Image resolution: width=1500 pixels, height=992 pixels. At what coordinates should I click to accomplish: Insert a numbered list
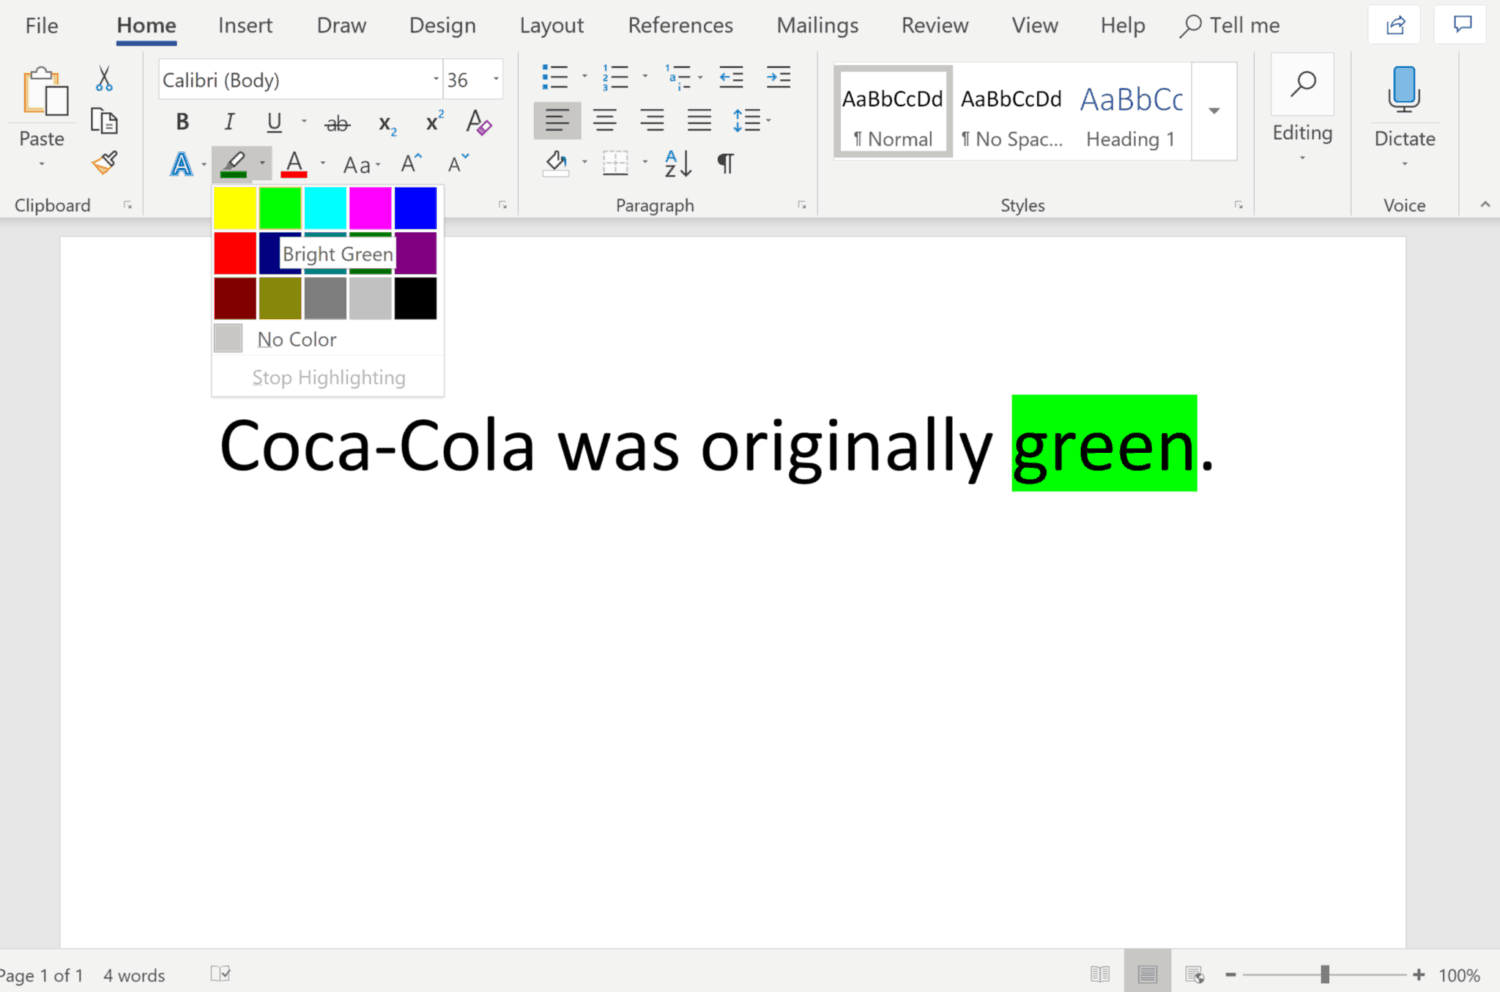[x=615, y=77]
